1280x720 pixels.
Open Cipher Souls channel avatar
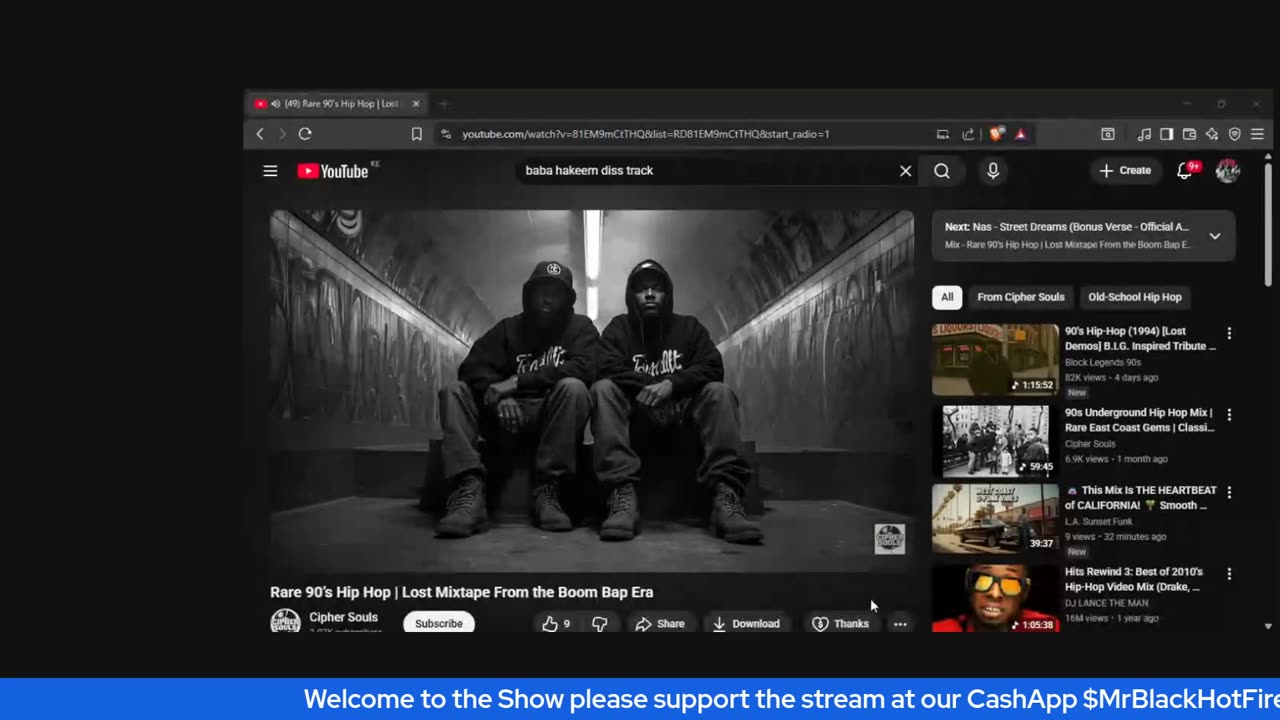[x=285, y=623]
